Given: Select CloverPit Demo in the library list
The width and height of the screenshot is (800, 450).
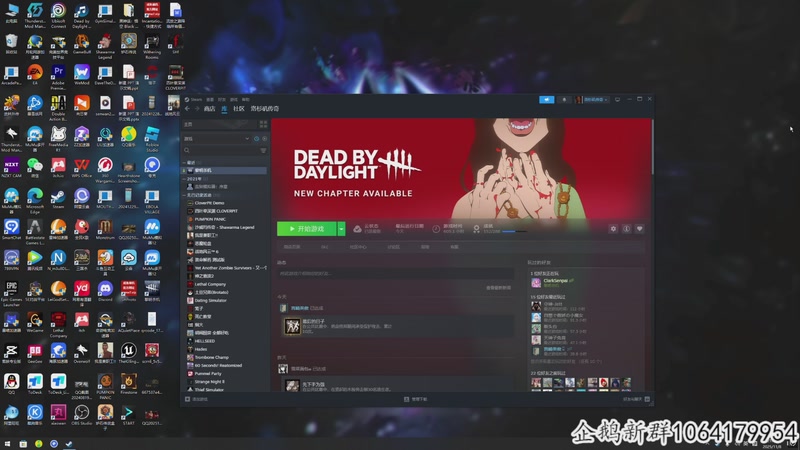Looking at the screenshot, I should 224,203.
